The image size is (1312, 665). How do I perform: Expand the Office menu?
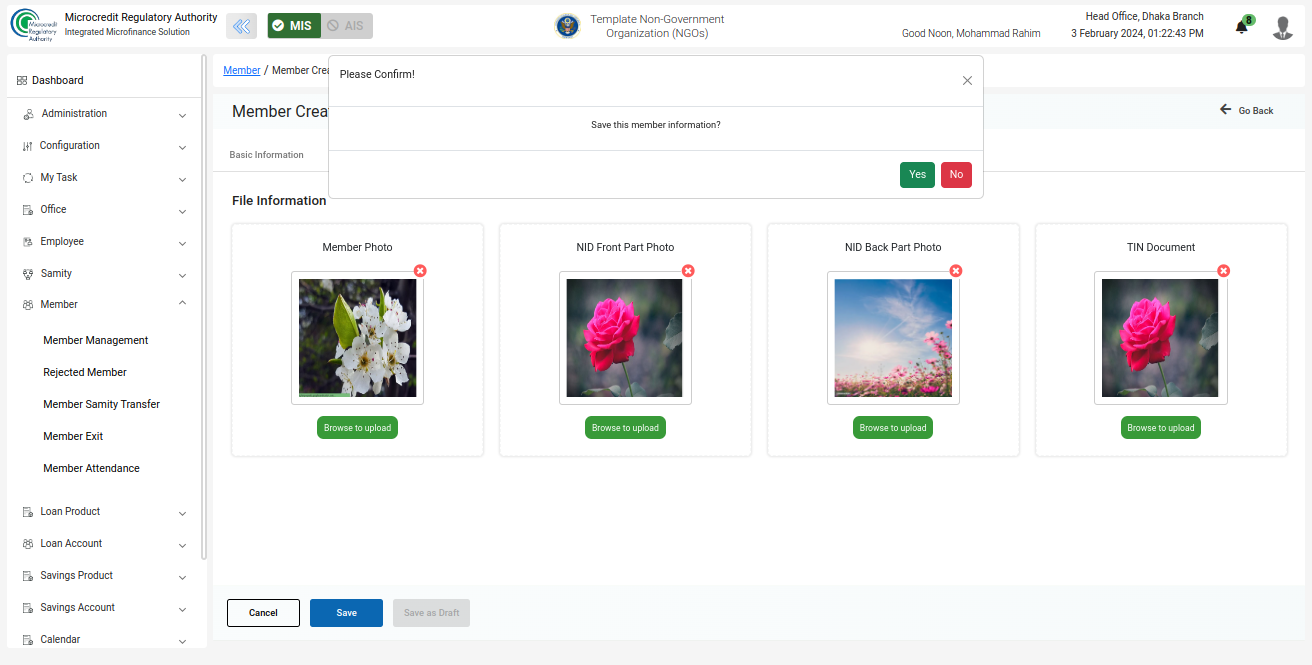pyautogui.click(x=182, y=212)
